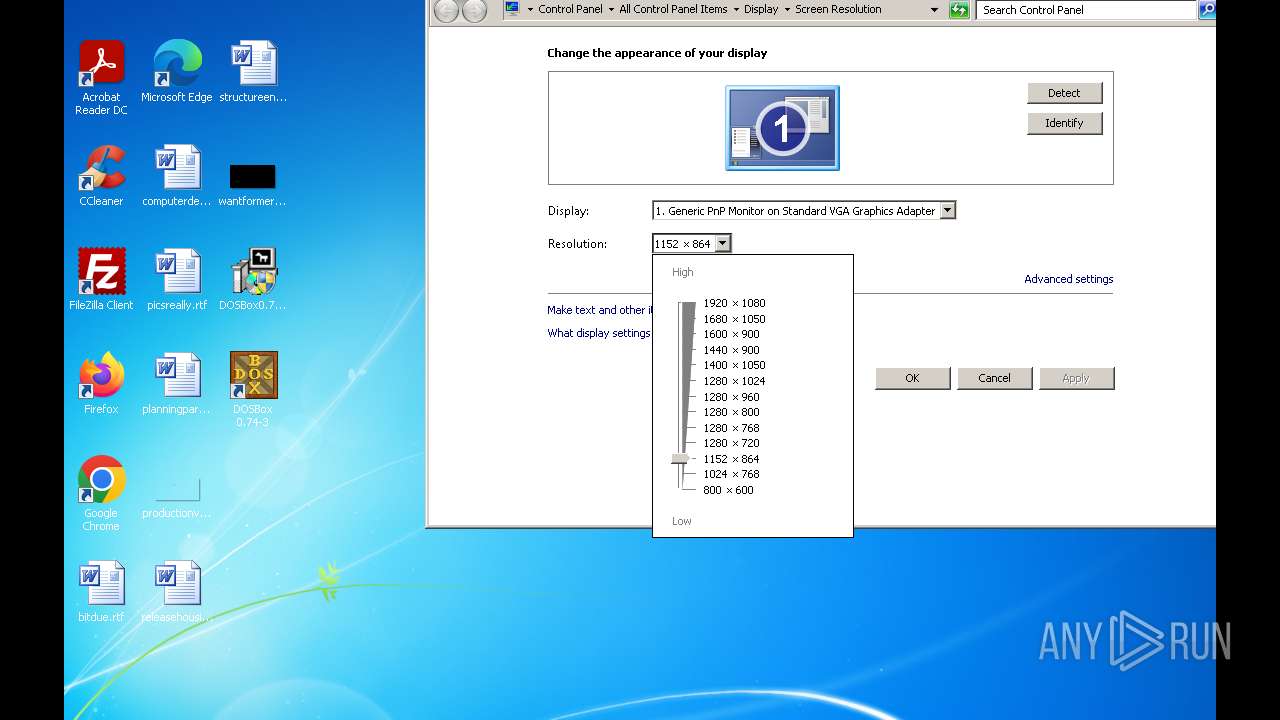This screenshot has width=1280, height=720.
Task: Launch DOSBox 0.74-3 shortcut
Action: click(x=253, y=389)
